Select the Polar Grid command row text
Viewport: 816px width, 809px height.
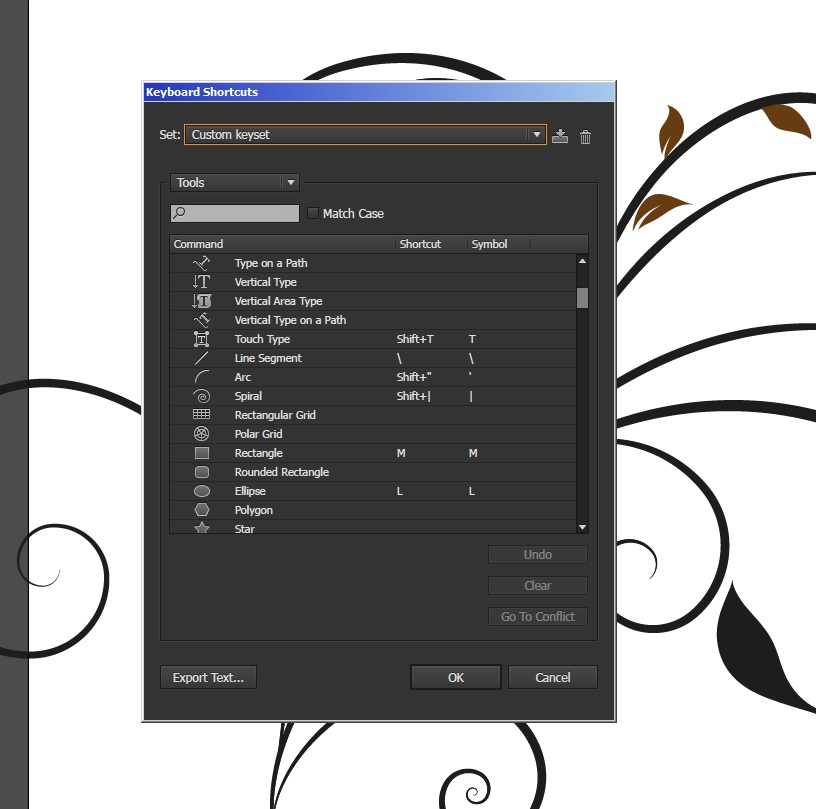click(258, 434)
